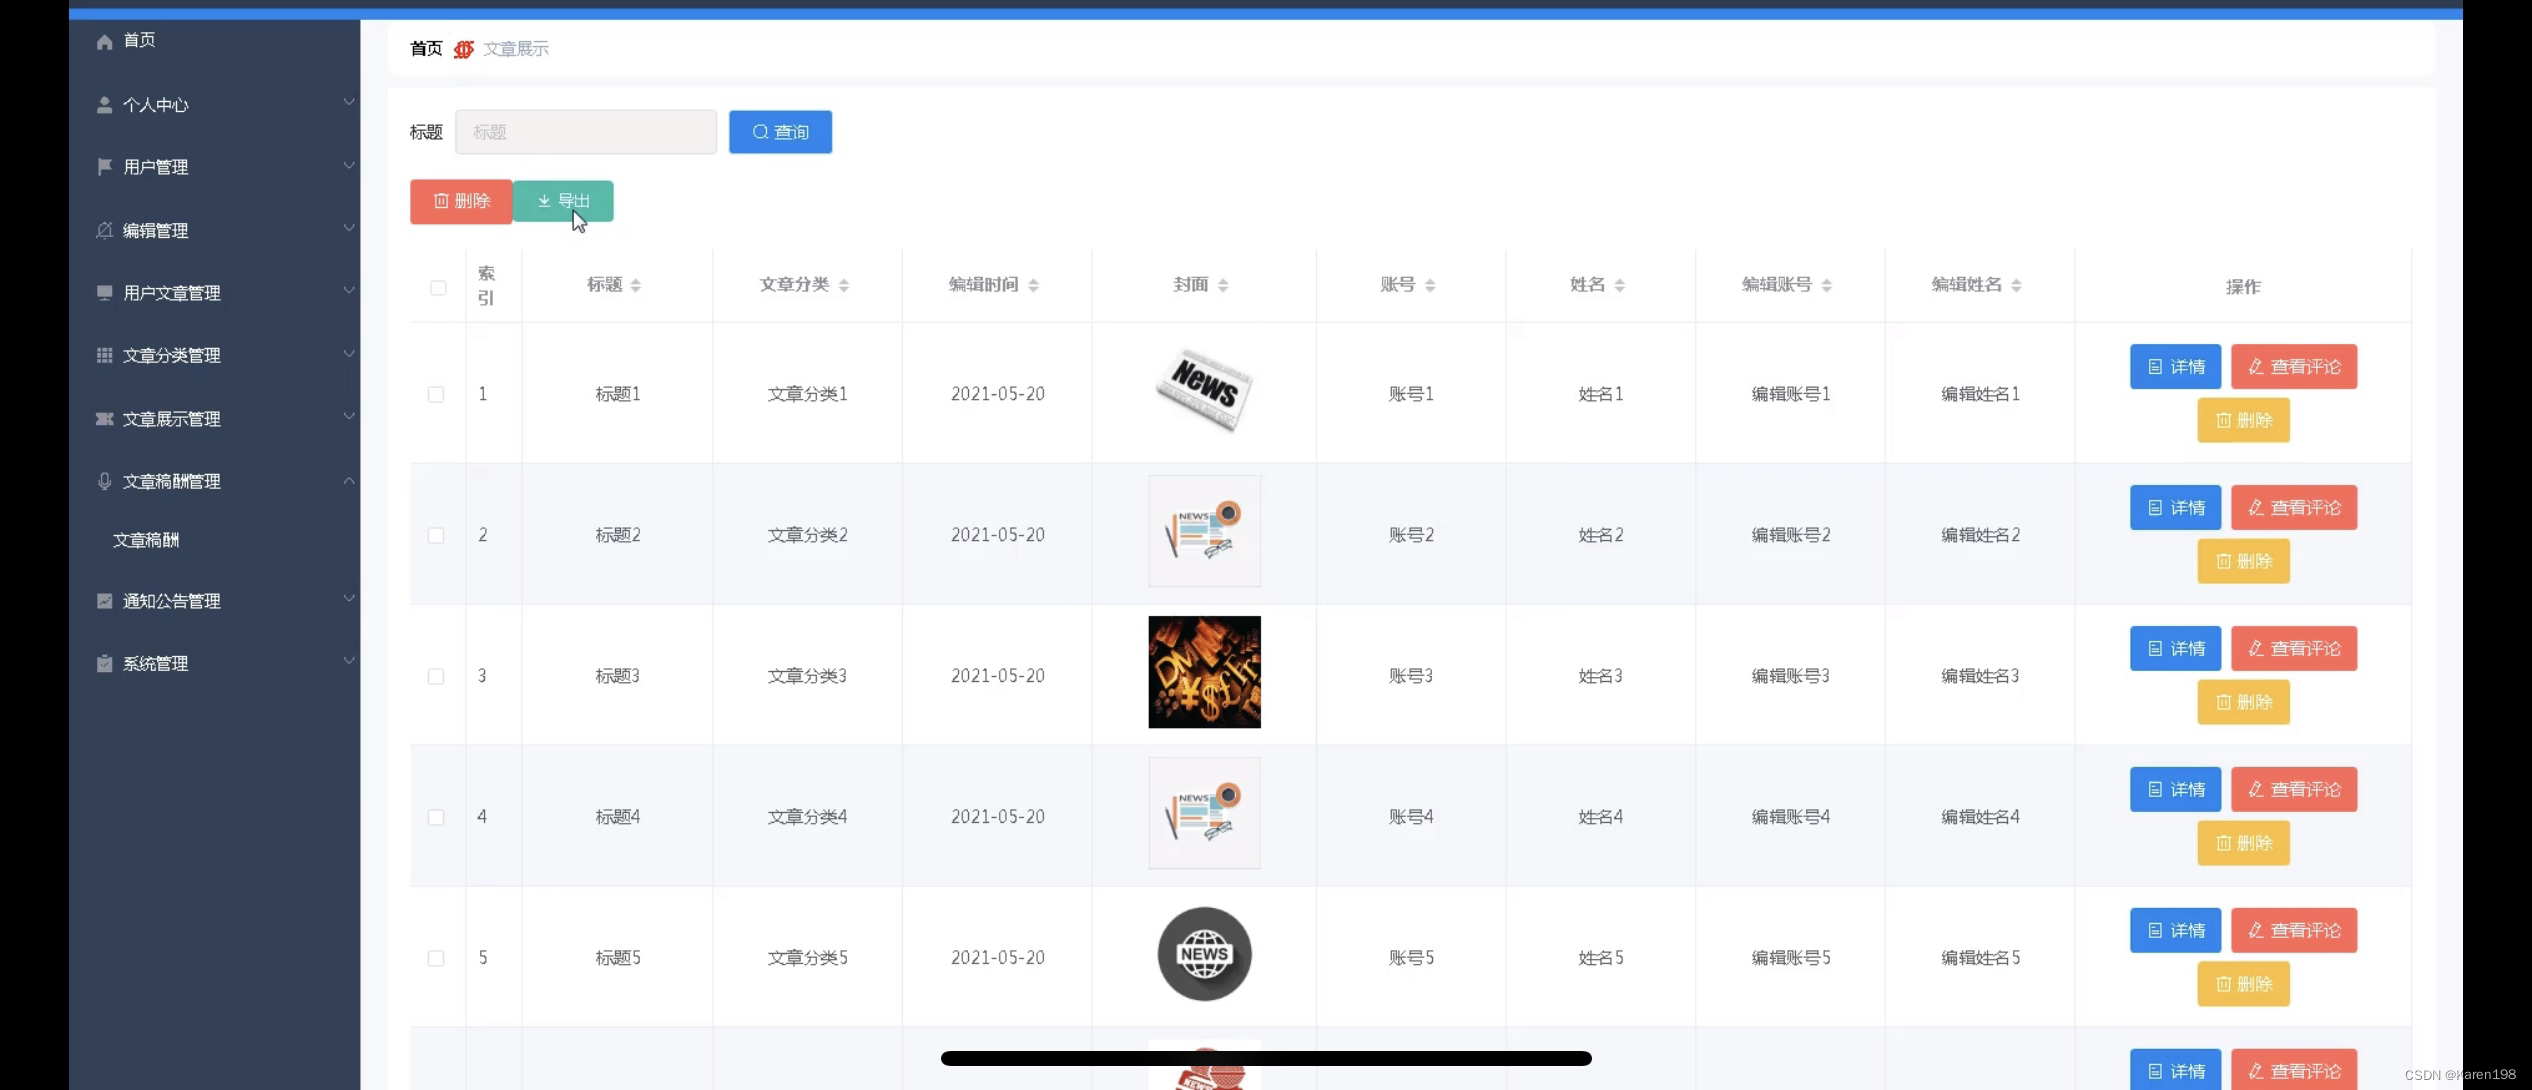Click the blue 查询 search button
The width and height of the screenshot is (2532, 1090).
pos(780,132)
